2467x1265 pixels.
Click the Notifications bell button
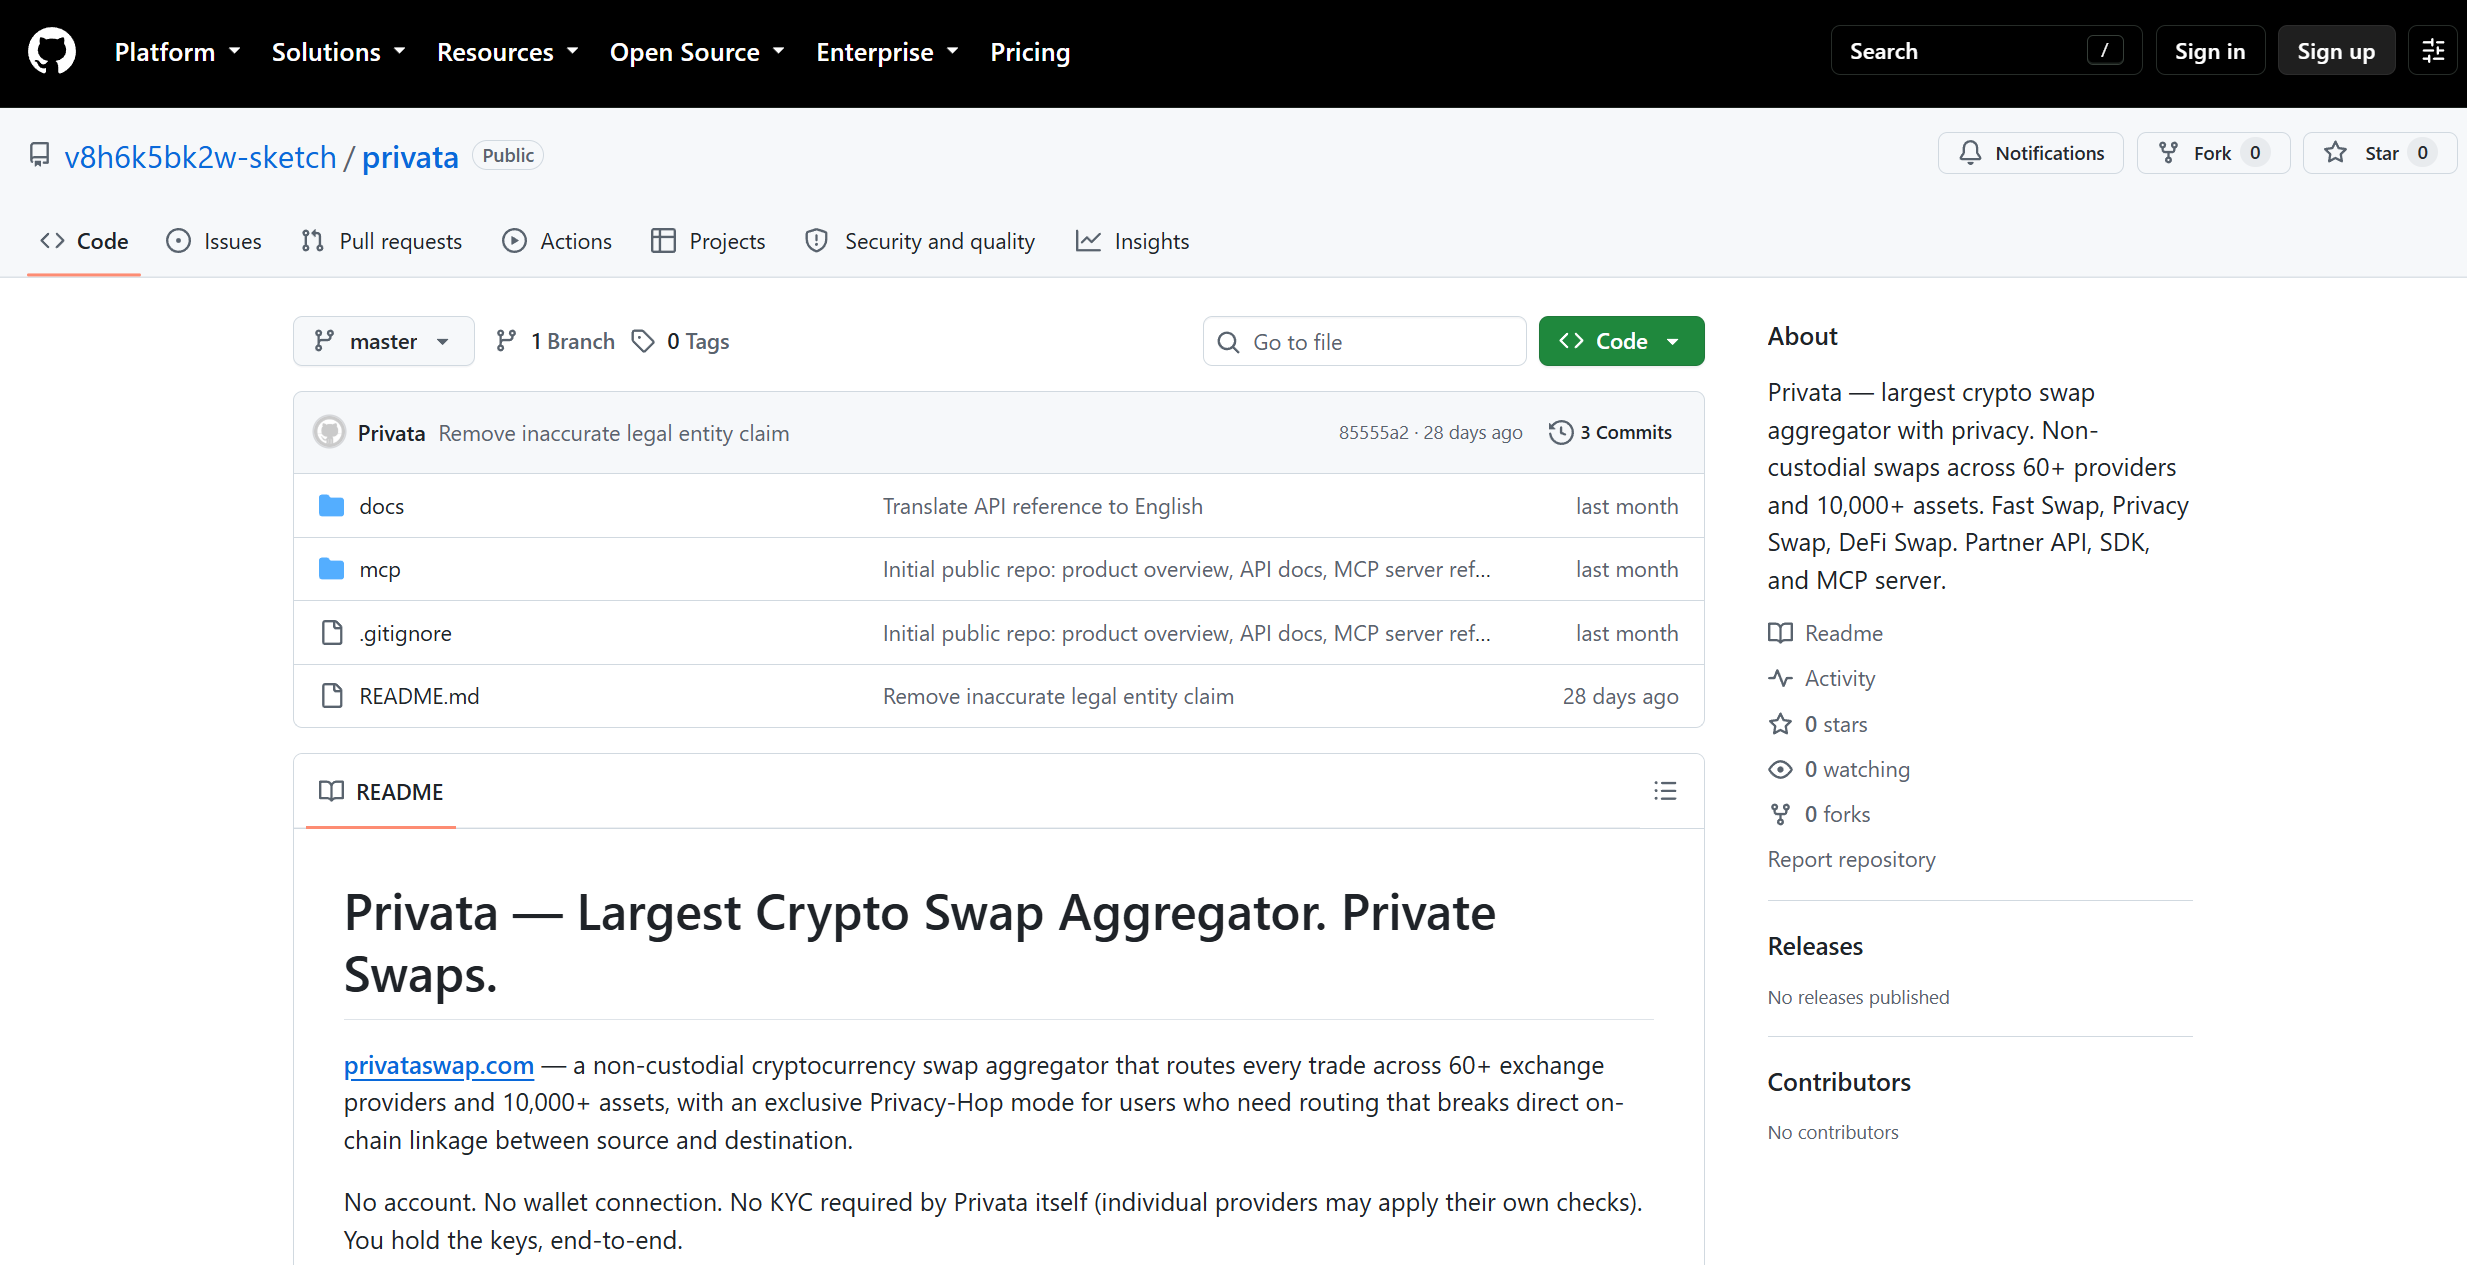[x=2030, y=153]
